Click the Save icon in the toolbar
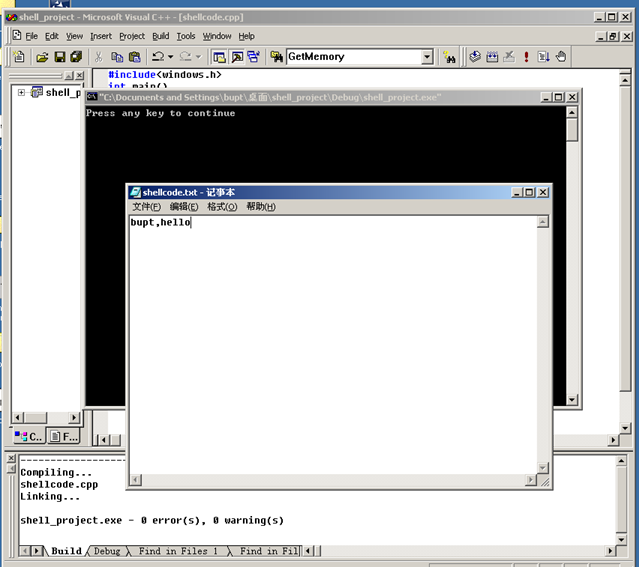 (59, 57)
